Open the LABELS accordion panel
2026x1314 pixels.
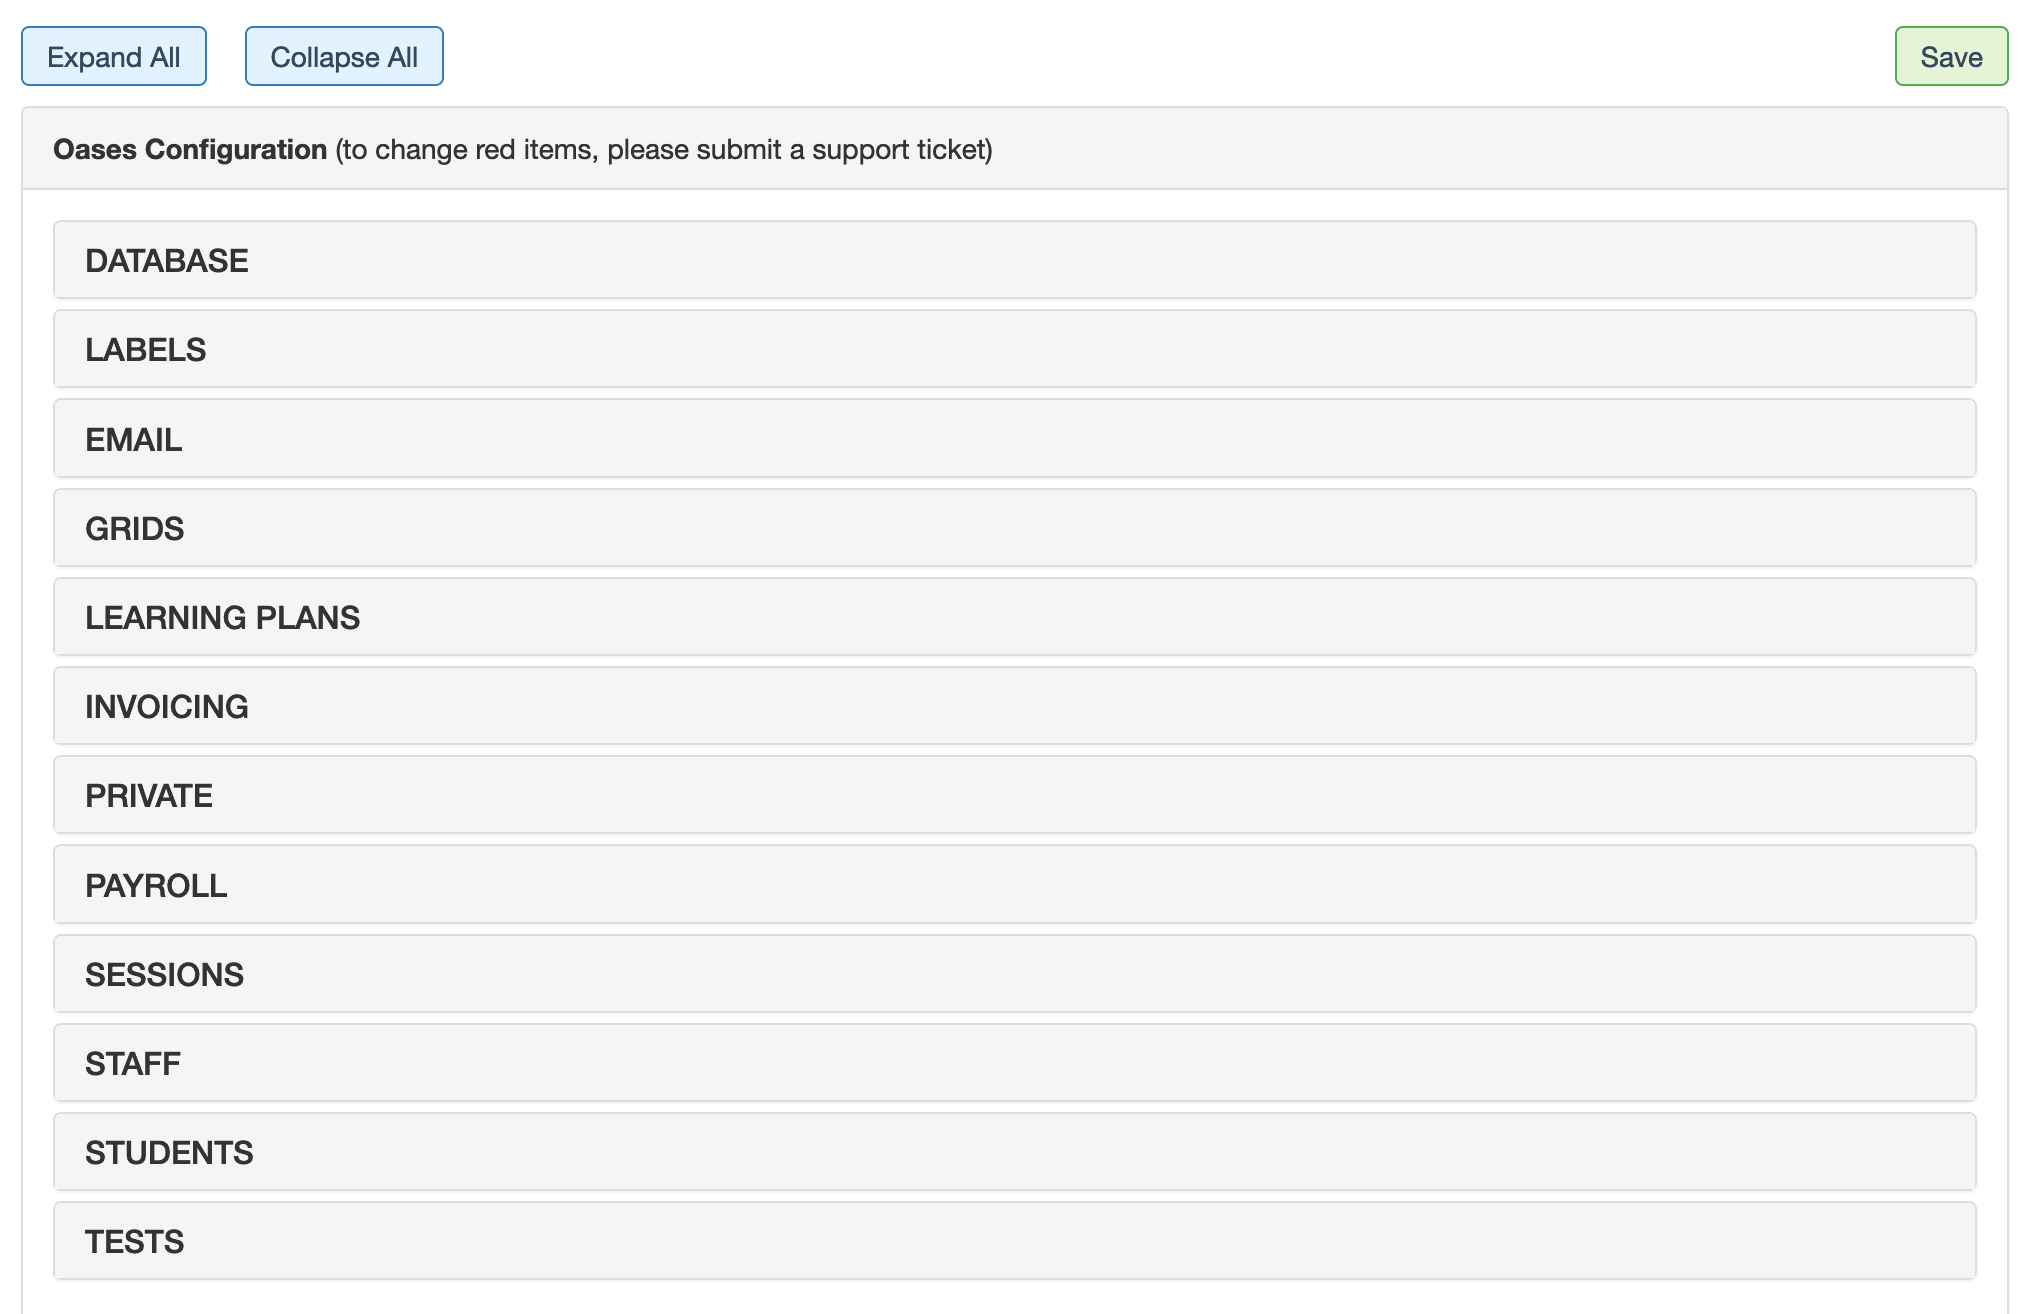pos(1014,349)
